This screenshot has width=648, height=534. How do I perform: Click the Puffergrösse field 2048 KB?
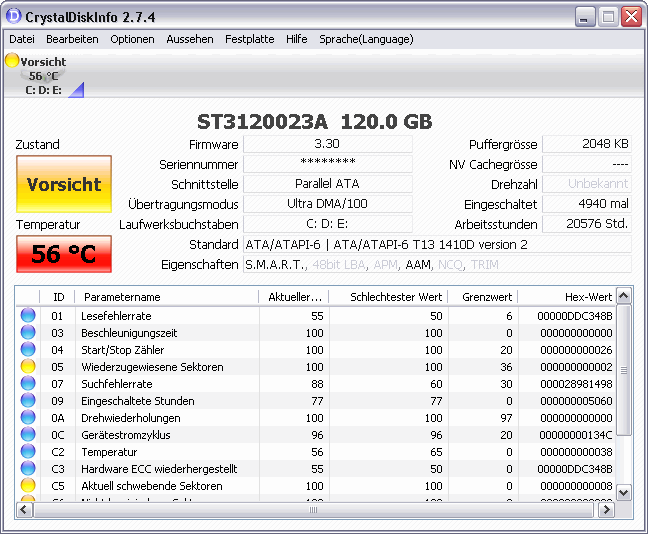(587, 144)
